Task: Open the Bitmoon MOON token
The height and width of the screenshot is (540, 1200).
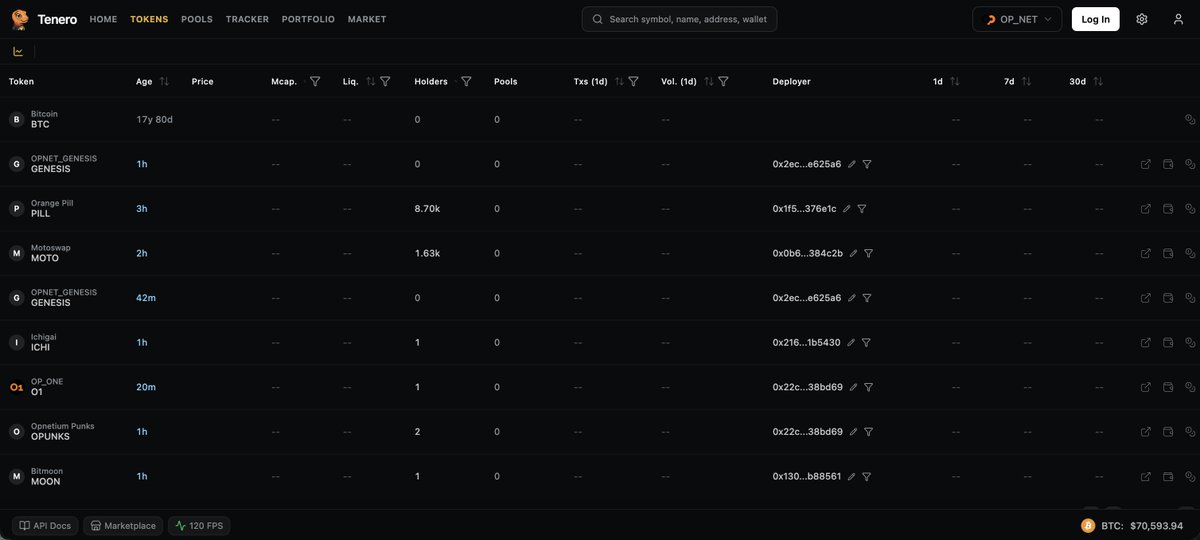Action: pos(36,476)
